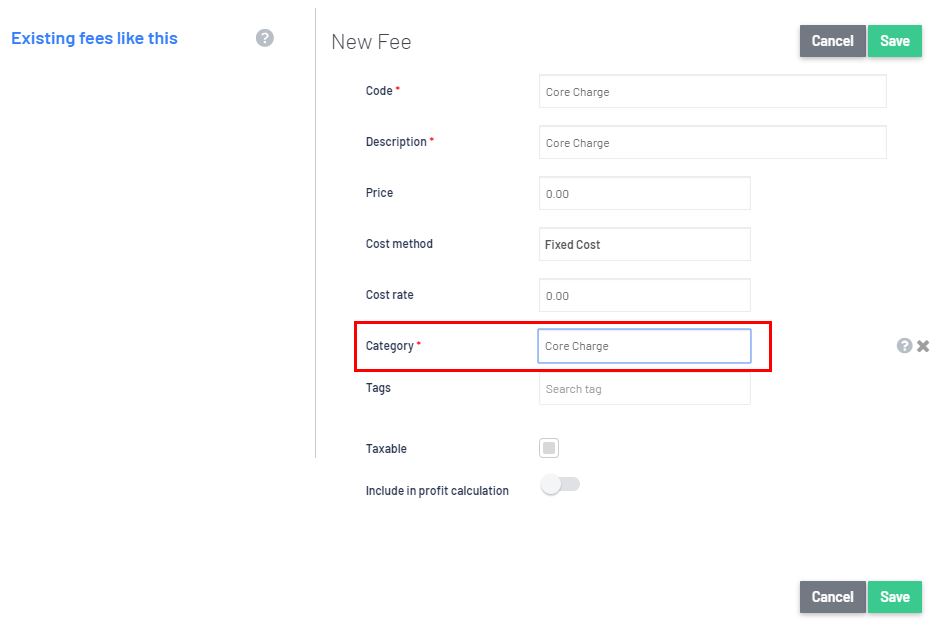This screenshot has height=643, width=949.
Task: Click the Include in profit calculation label
Action: [437, 491]
